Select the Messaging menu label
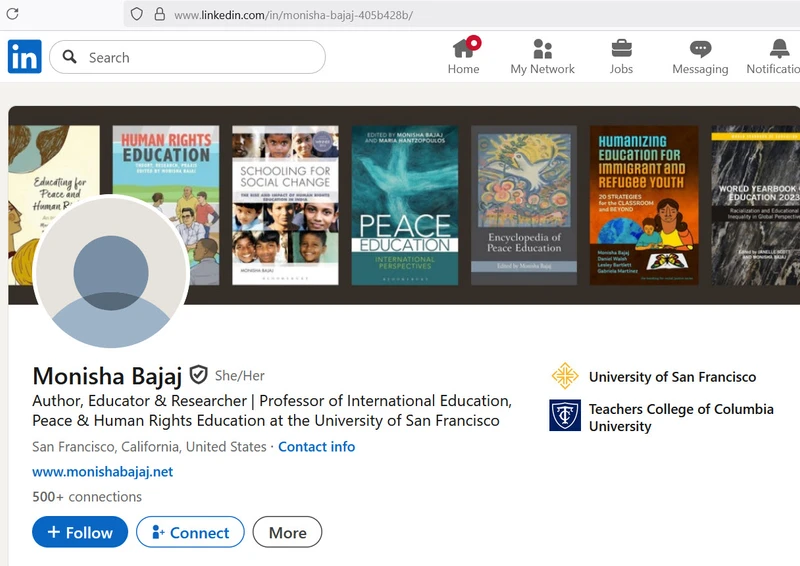 pyautogui.click(x=701, y=69)
